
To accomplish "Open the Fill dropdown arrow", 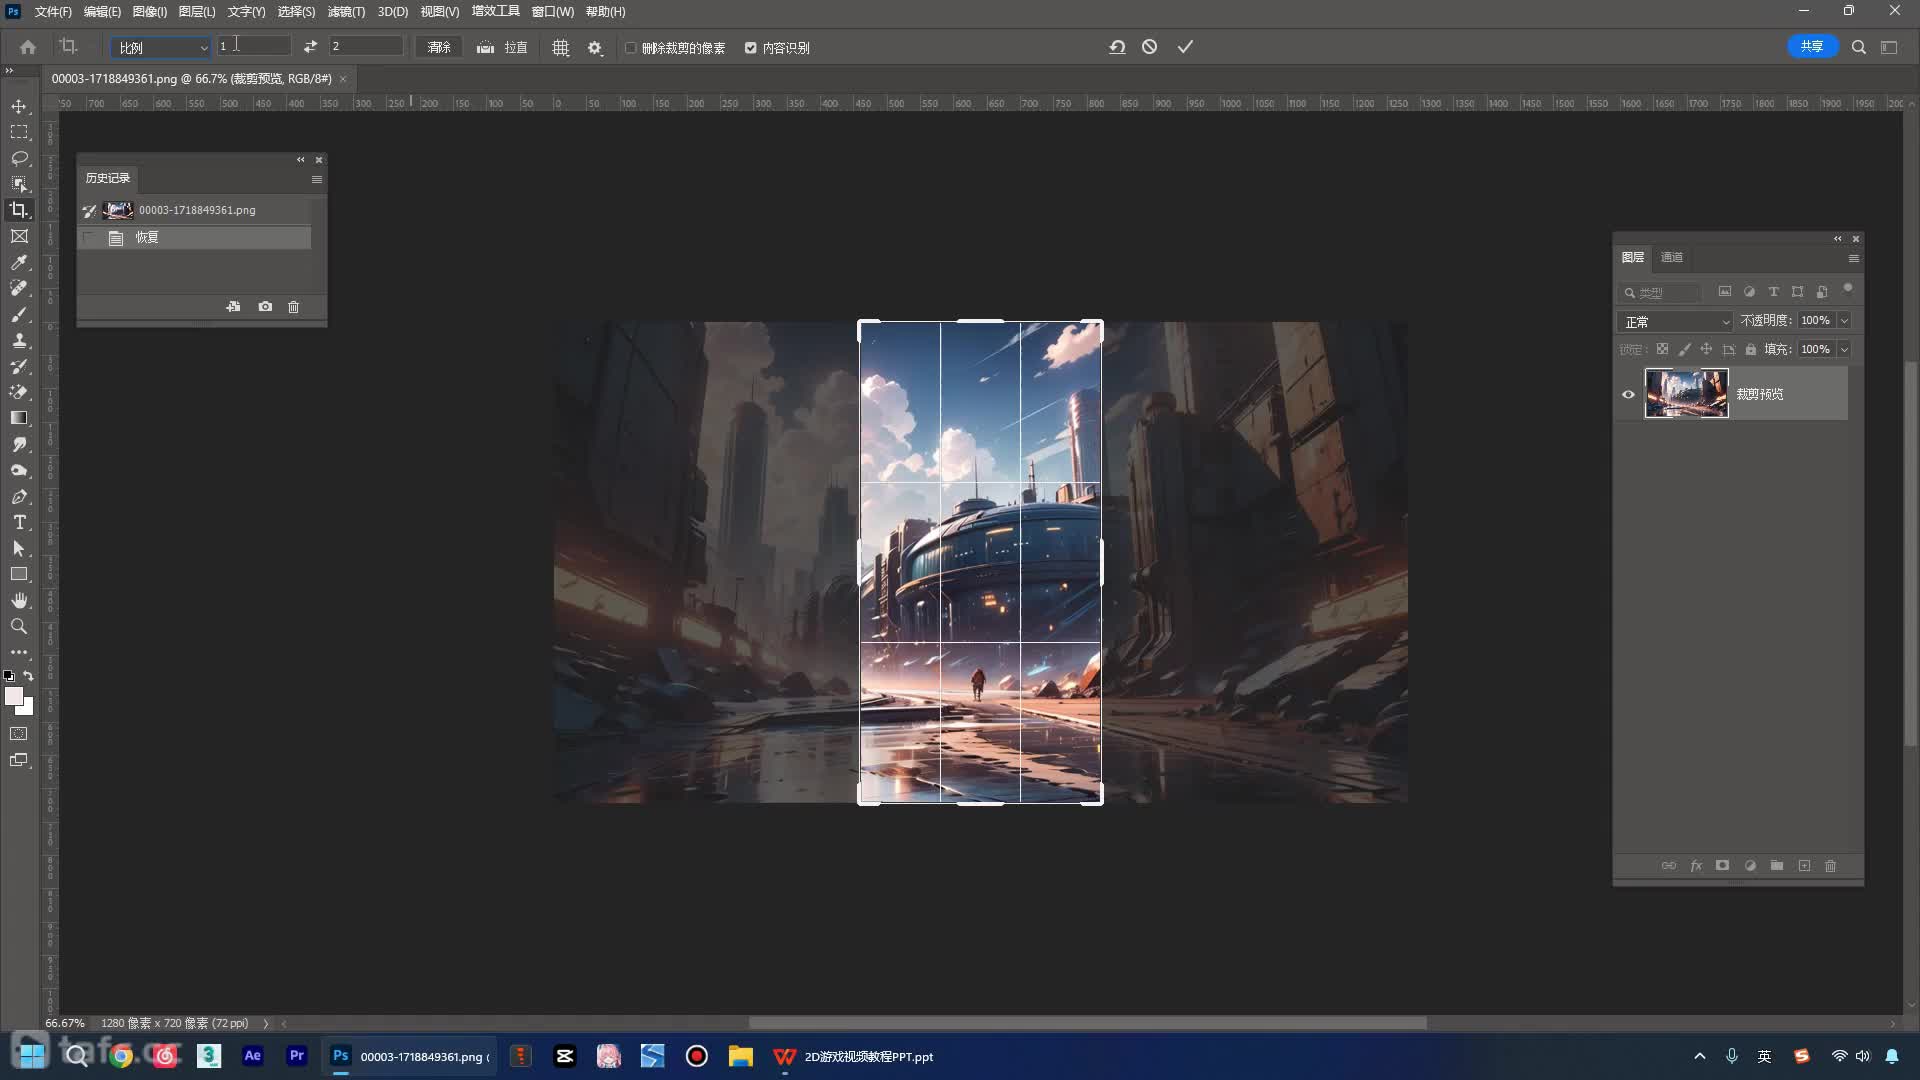I will point(1845,349).
